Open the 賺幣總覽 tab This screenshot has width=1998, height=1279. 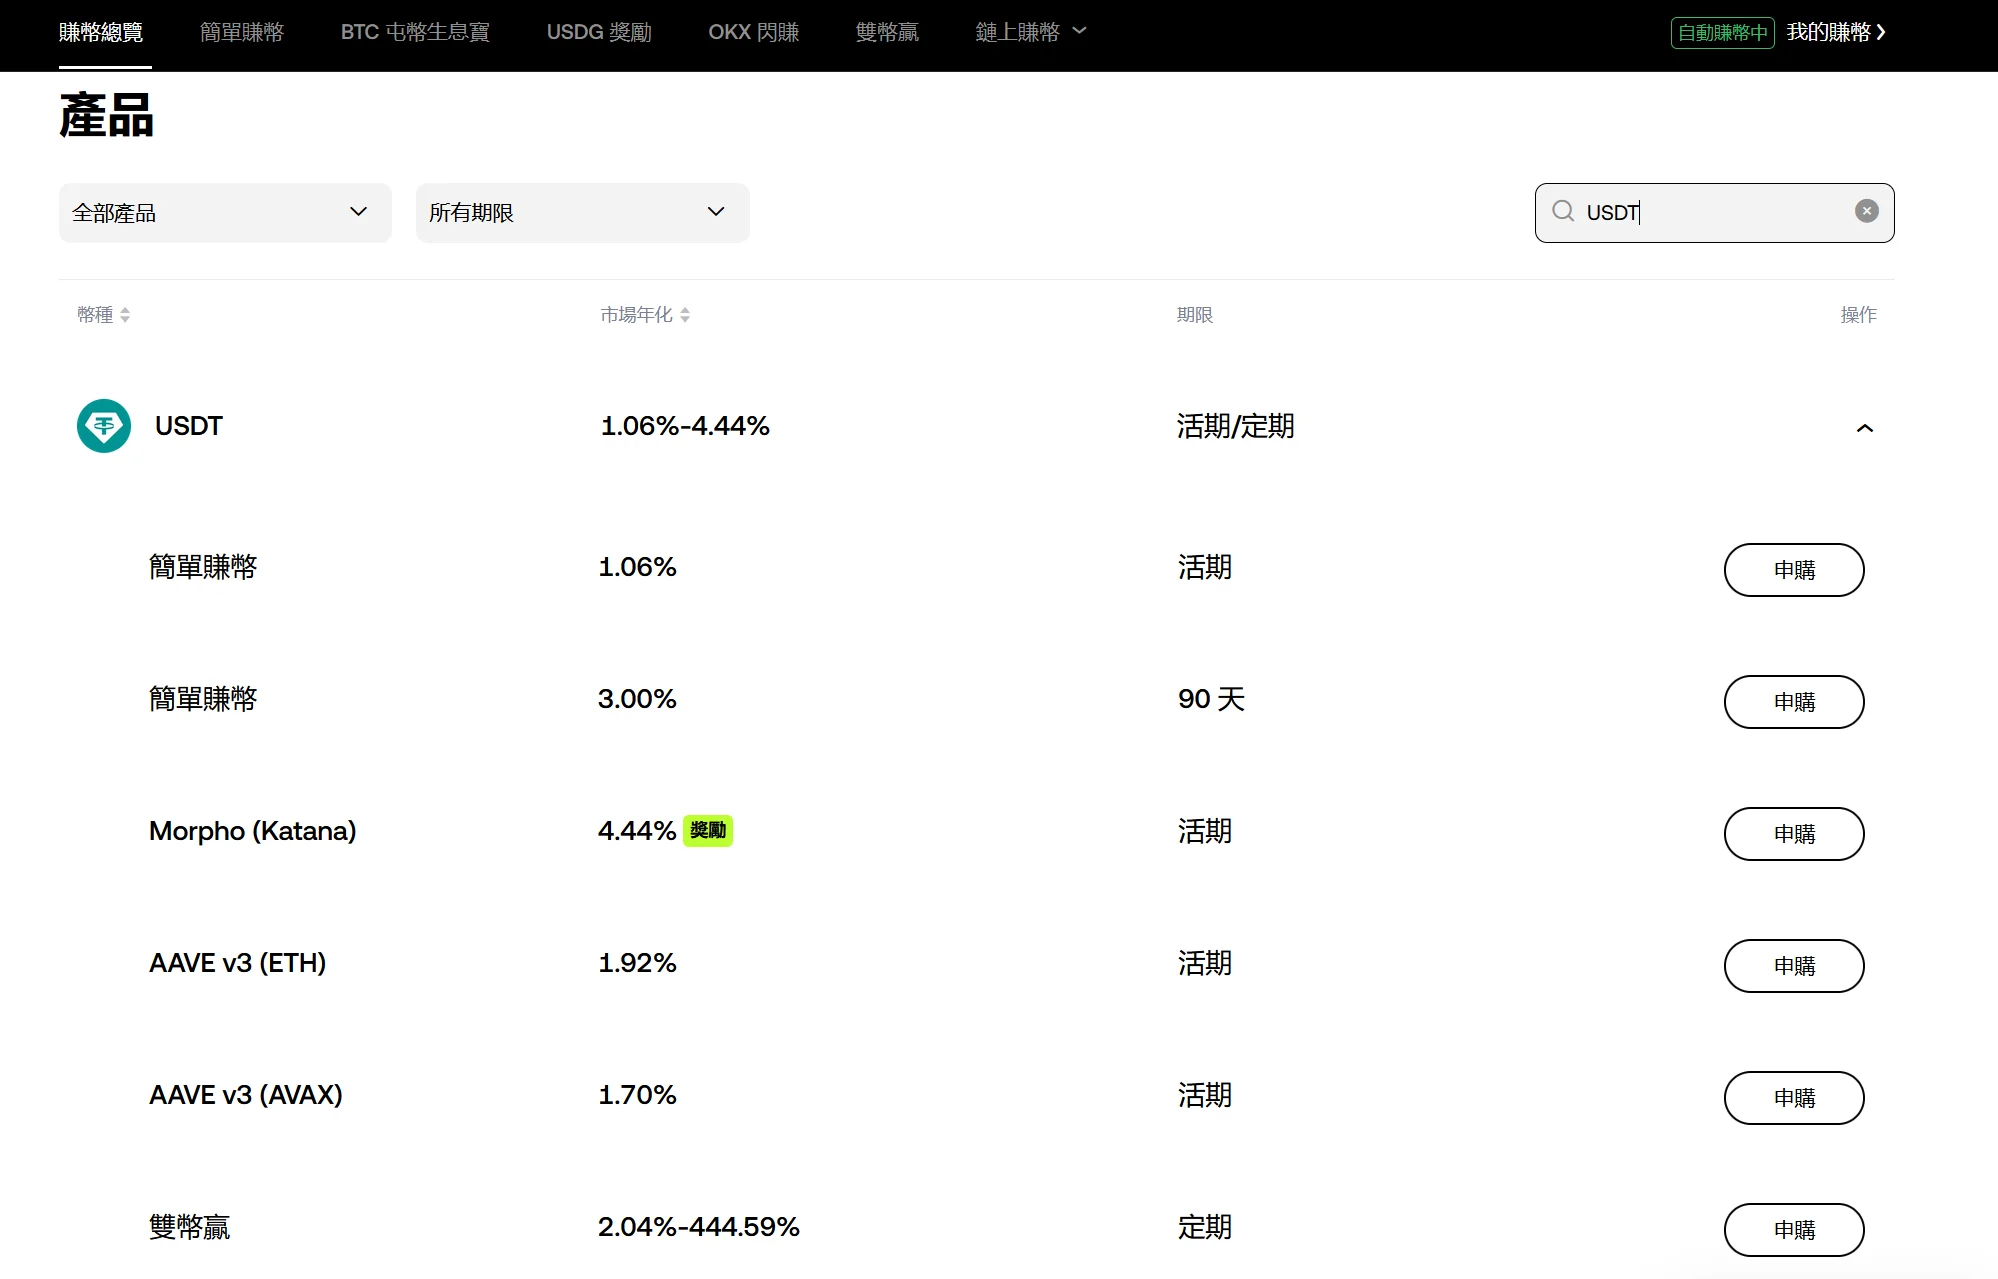[x=101, y=32]
